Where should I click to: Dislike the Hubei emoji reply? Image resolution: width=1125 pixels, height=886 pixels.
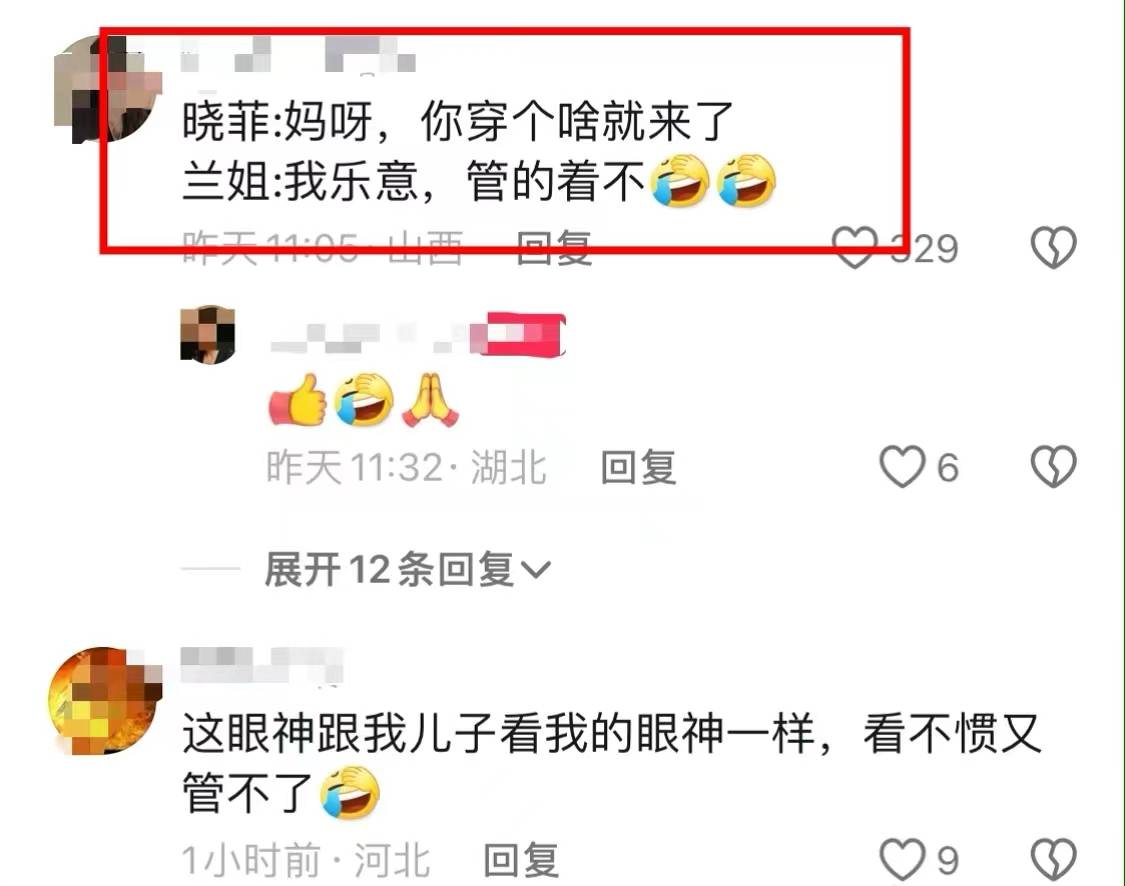click(x=1053, y=467)
